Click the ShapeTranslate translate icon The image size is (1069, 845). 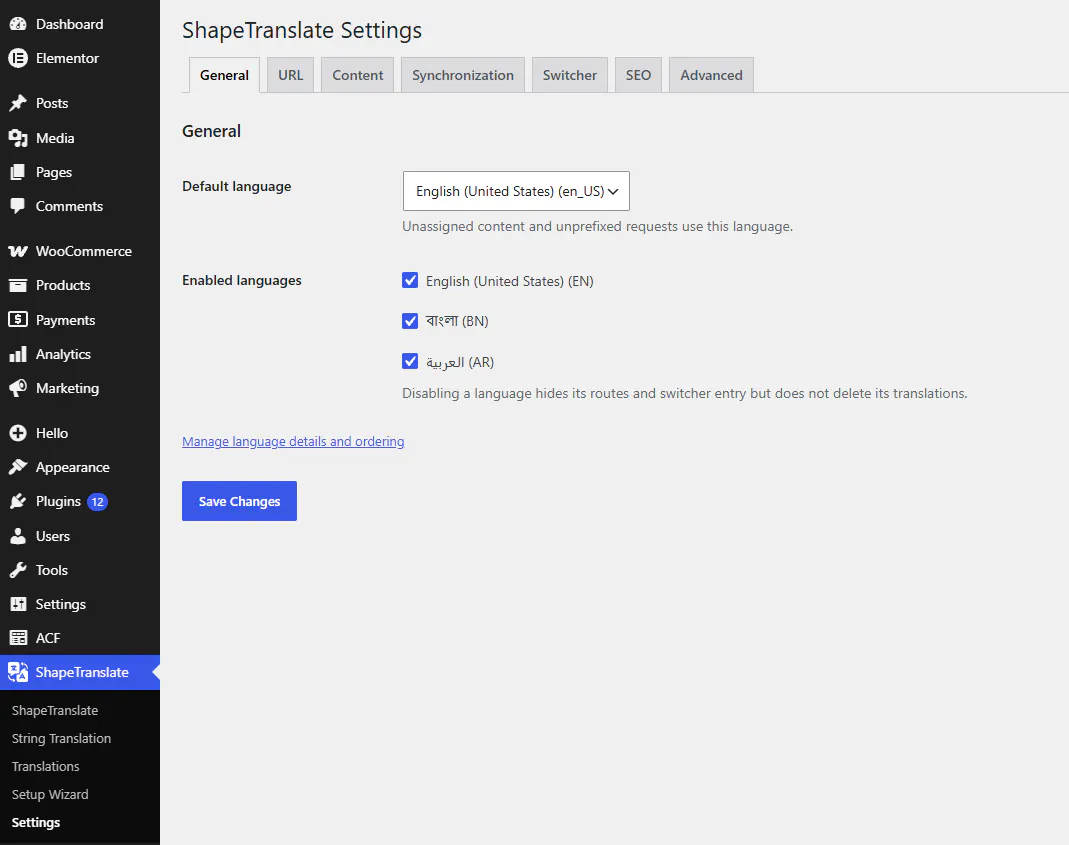(x=18, y=672)
